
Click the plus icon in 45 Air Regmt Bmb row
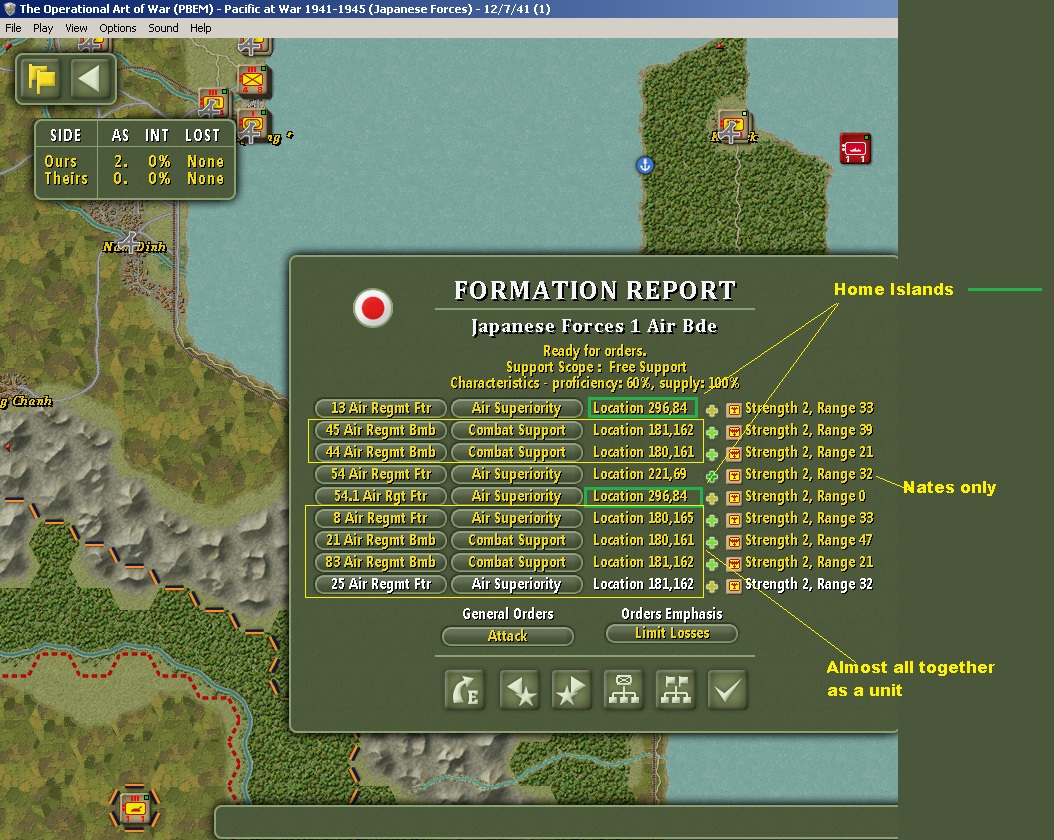point(712,432)
